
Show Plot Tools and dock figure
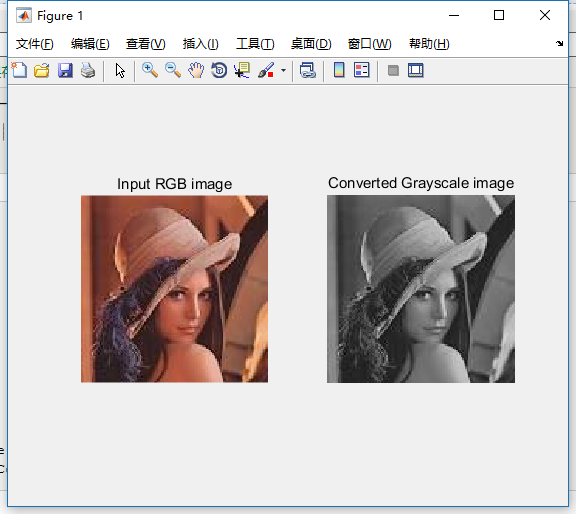point(415,70)
